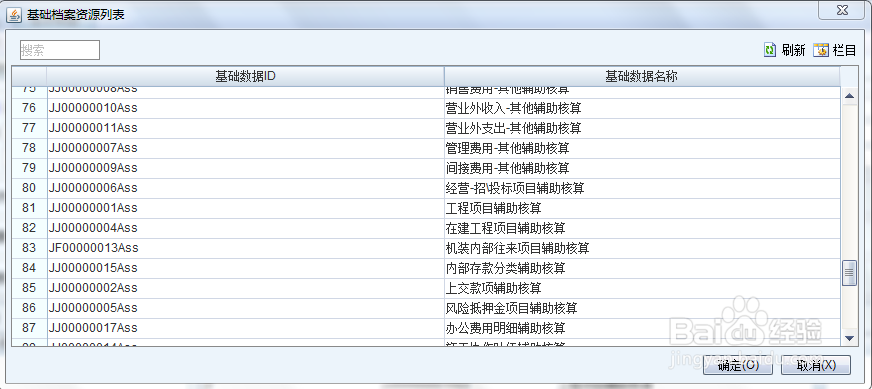872x389 pixels.
Task: Select name 上交款项辅助核算
Action: coord(642,288)
